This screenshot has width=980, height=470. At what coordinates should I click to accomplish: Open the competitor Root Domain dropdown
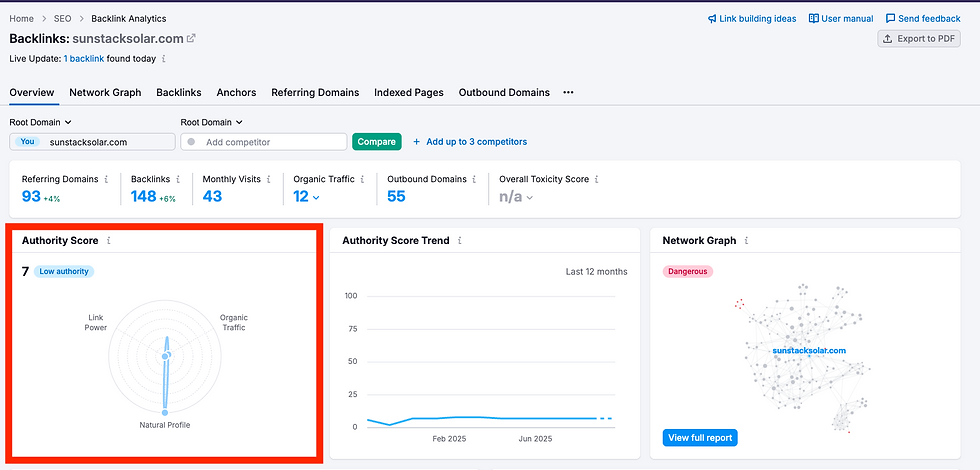pos(212,122)
